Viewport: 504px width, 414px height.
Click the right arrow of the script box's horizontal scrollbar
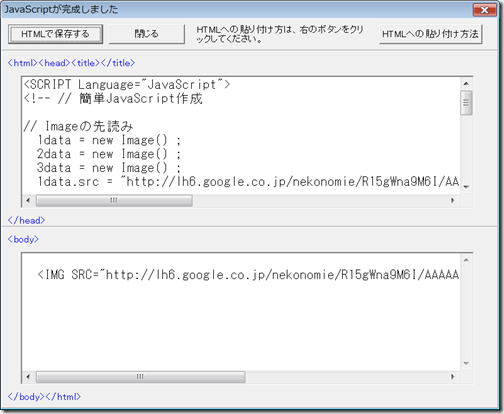tap(453, 200)
